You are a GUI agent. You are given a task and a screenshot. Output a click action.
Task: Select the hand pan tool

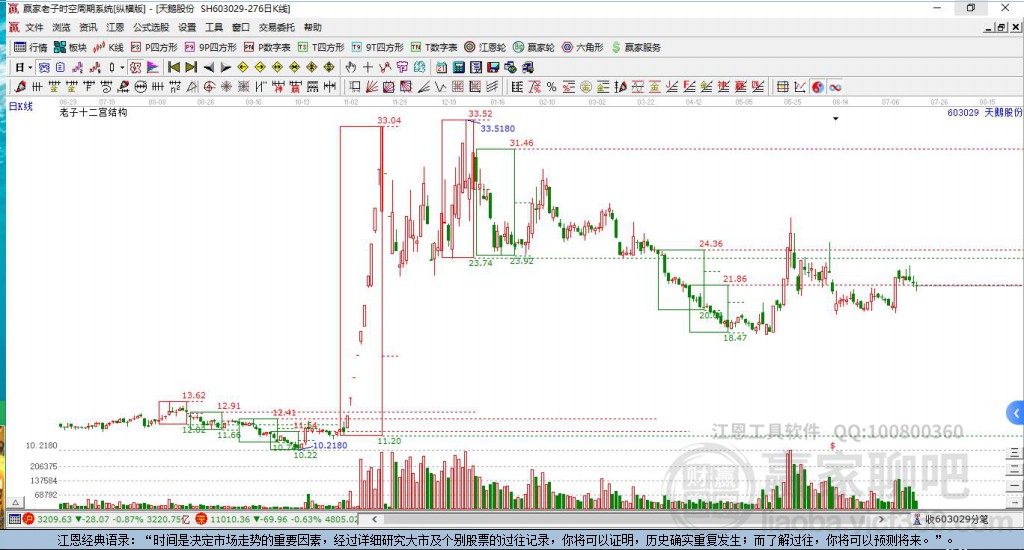point(351,67)
